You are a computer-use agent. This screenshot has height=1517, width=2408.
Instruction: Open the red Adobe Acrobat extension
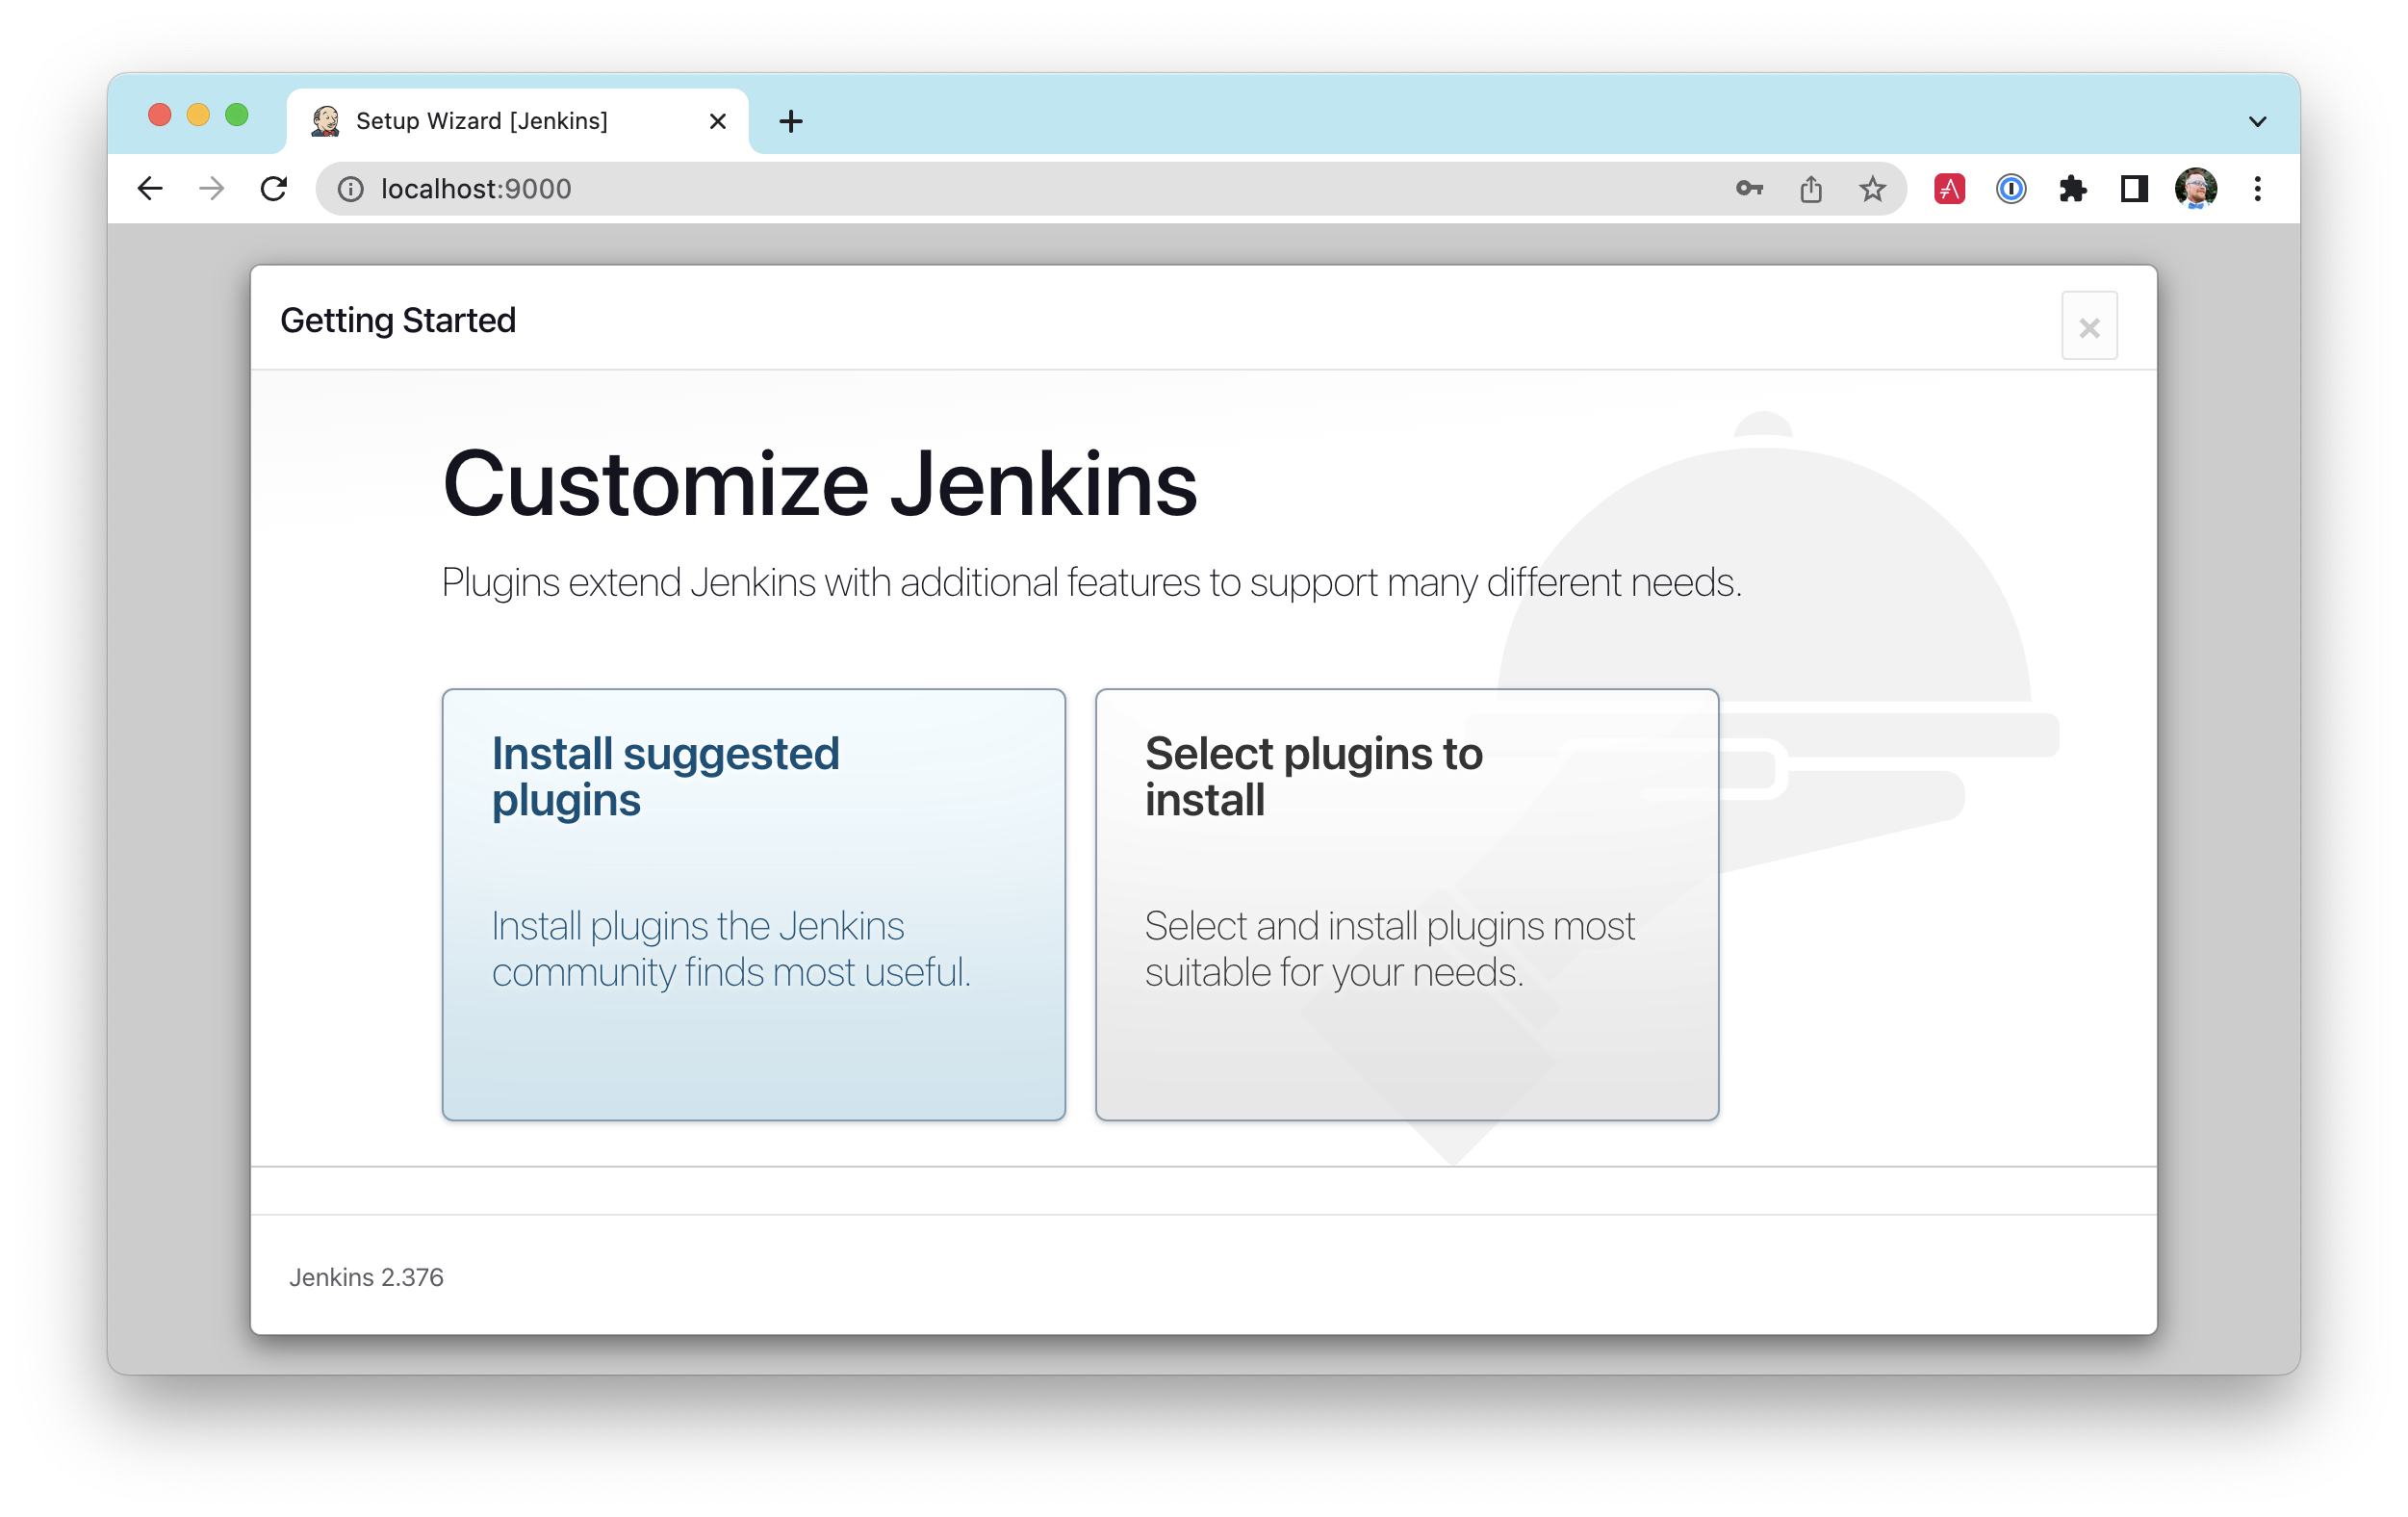(1949, 188)
